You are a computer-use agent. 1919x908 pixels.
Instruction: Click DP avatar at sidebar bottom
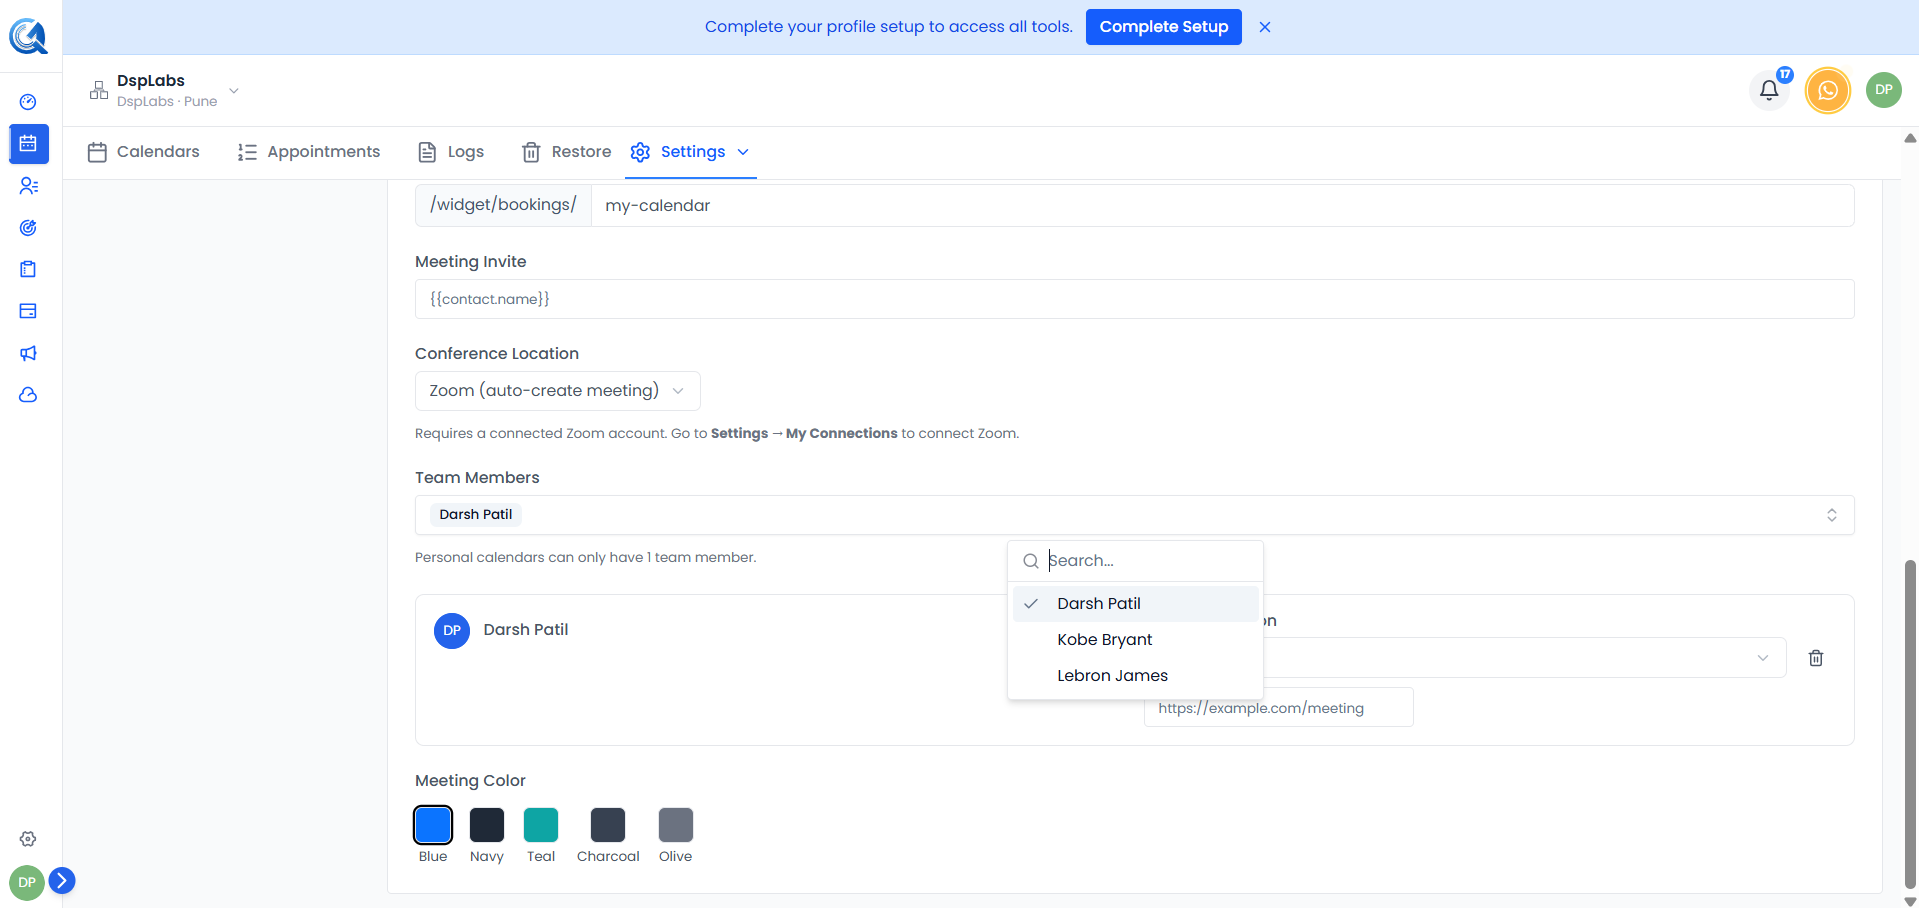(x=27, y=883)
